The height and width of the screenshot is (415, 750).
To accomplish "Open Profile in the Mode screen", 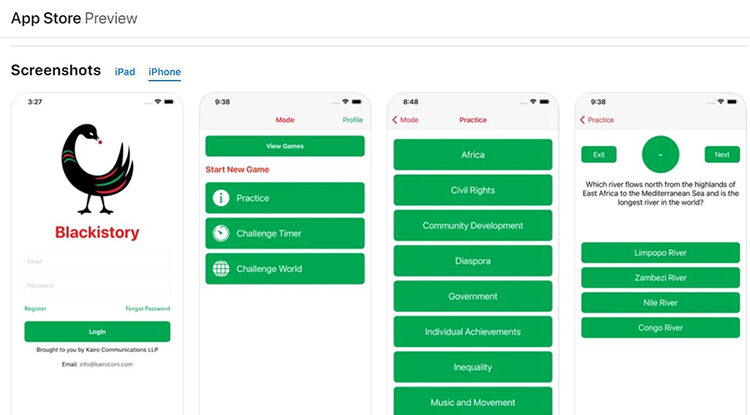I will click(x=352, y=120).
